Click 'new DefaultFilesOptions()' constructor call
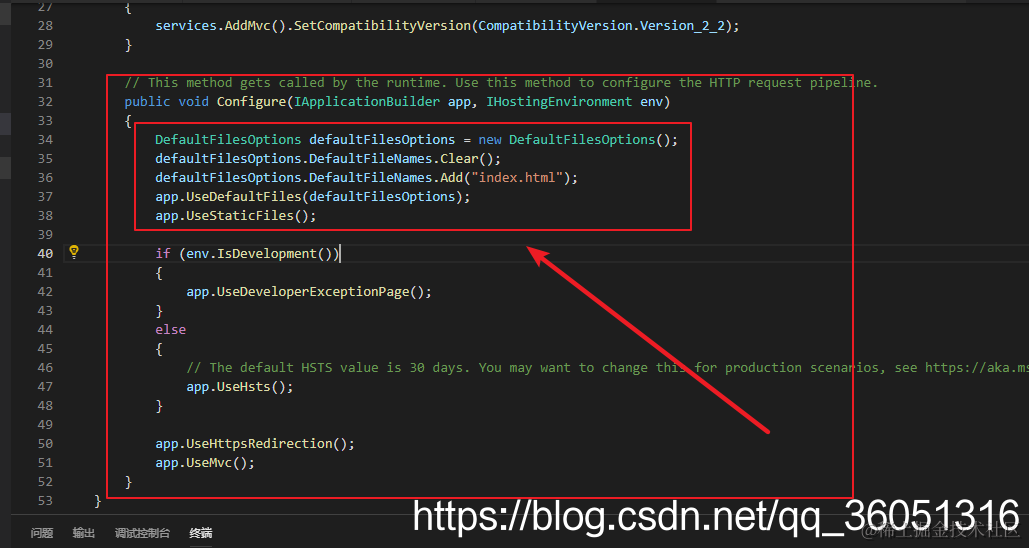 point(574,140)
